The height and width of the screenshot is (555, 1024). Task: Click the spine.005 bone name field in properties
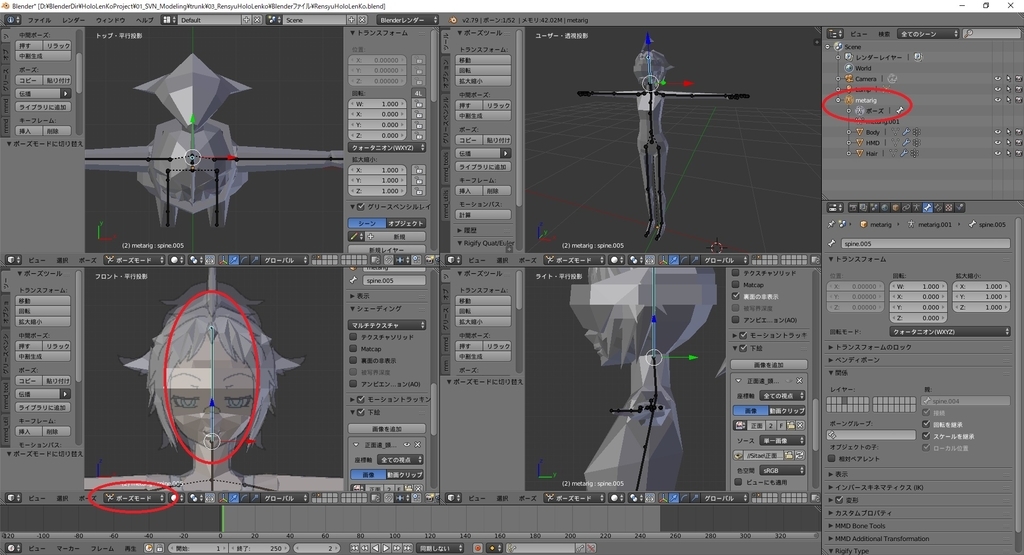925,243
